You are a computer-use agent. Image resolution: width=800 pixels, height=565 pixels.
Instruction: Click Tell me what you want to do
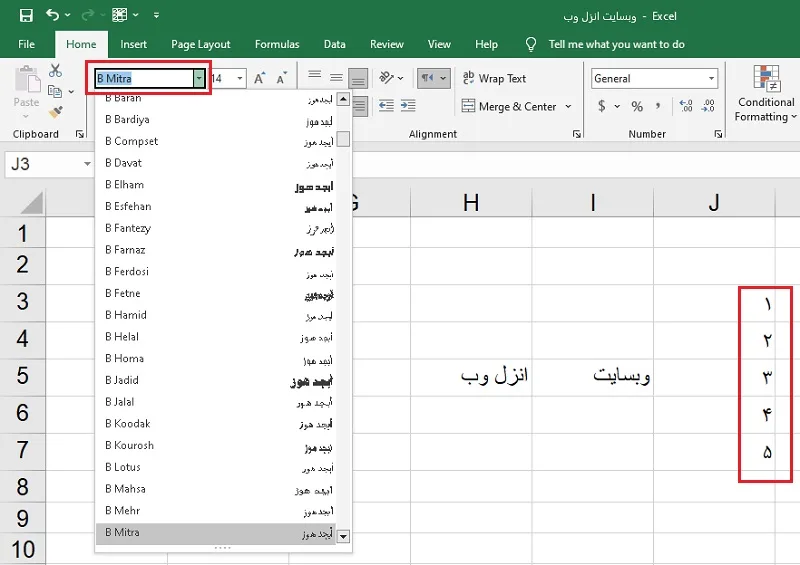coord(616,44)
